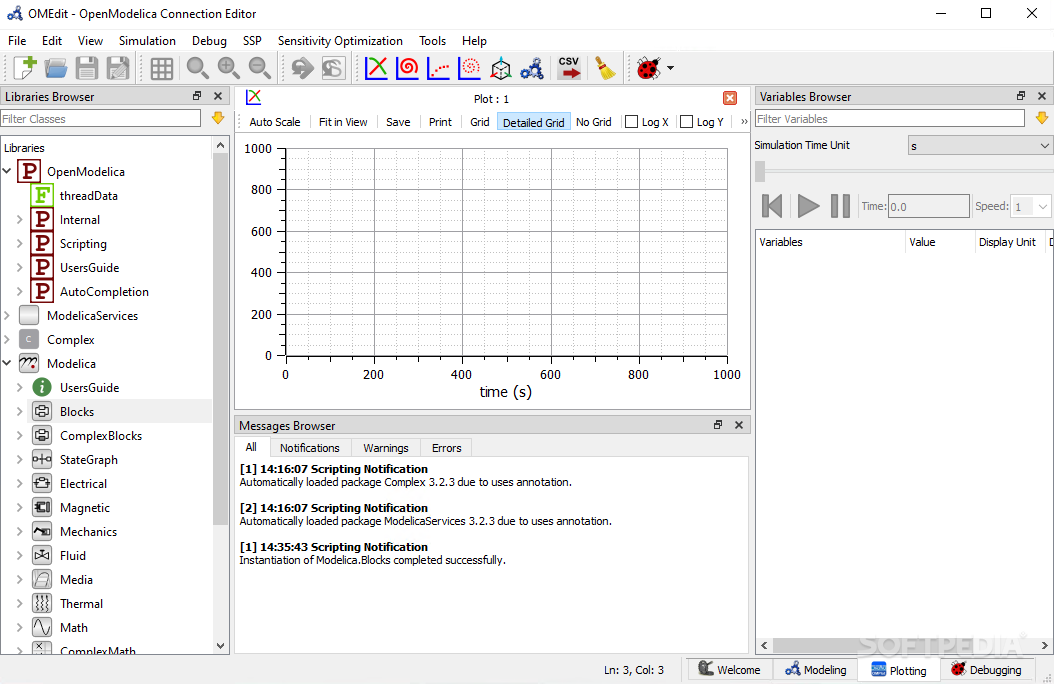The image size is (1054, 684).
Task: Open a new plot window from the toolbar
Action: coord(376,68)
